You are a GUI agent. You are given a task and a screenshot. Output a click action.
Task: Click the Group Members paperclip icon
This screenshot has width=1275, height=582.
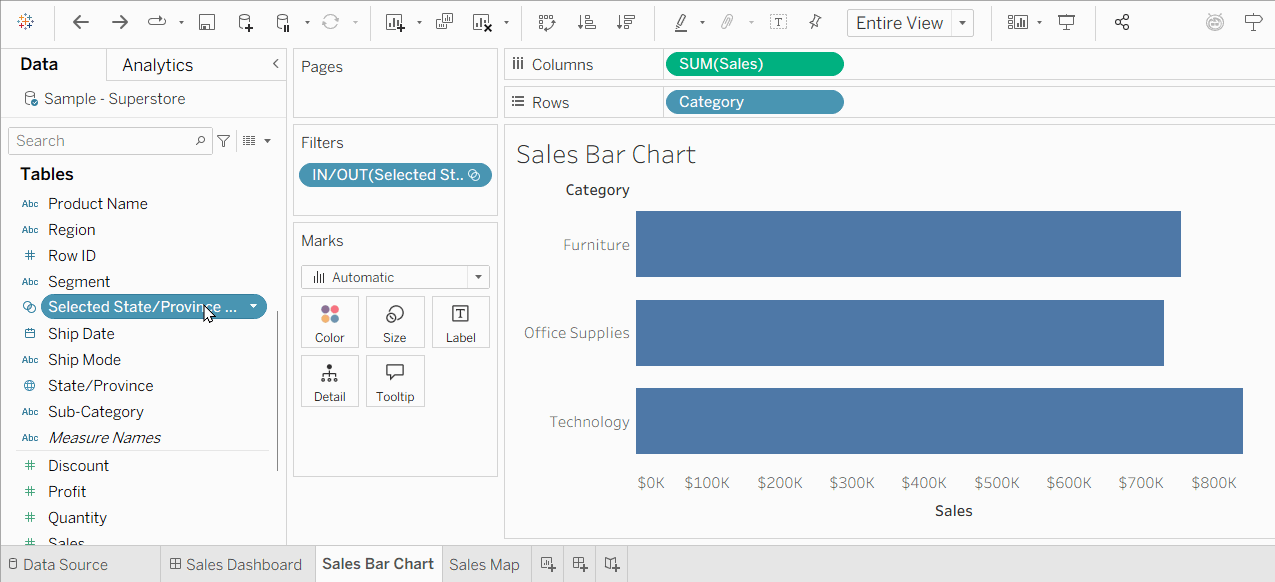(728, 22)
